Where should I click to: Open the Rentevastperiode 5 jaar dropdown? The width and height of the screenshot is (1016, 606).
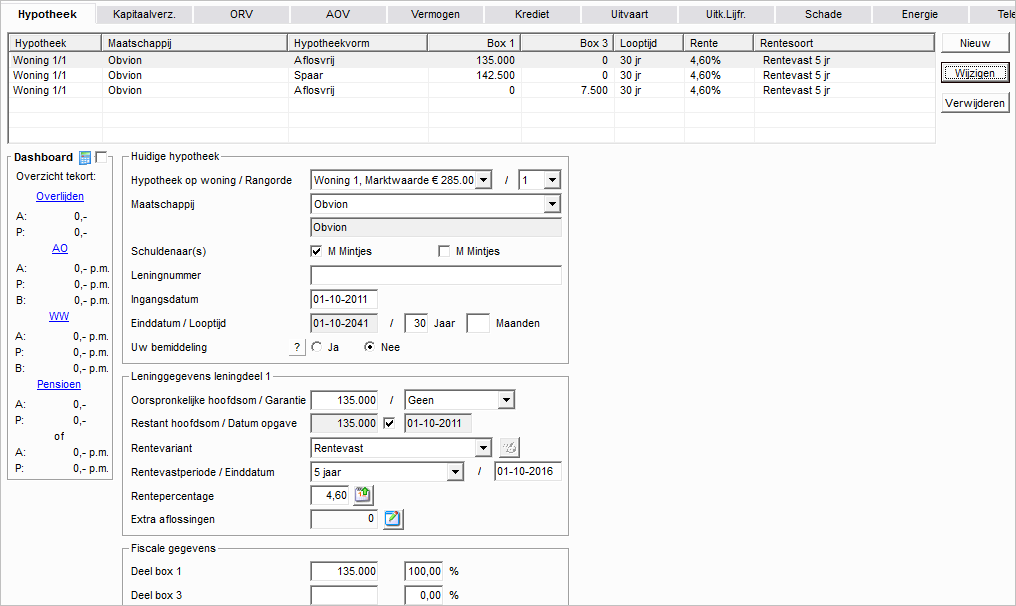pos(456,472)
